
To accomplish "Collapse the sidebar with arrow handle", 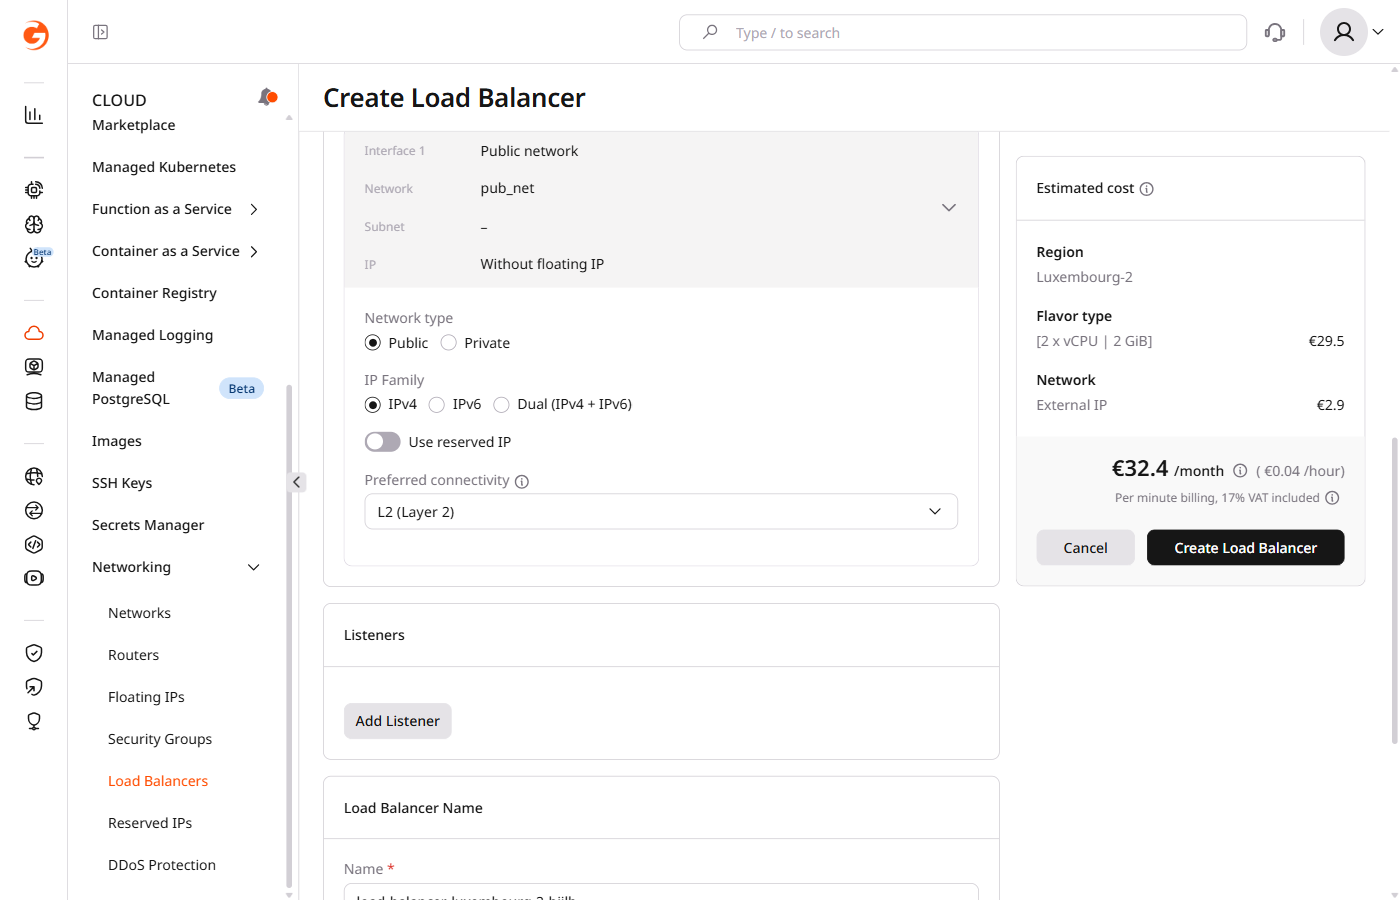I will click(297, 482).
